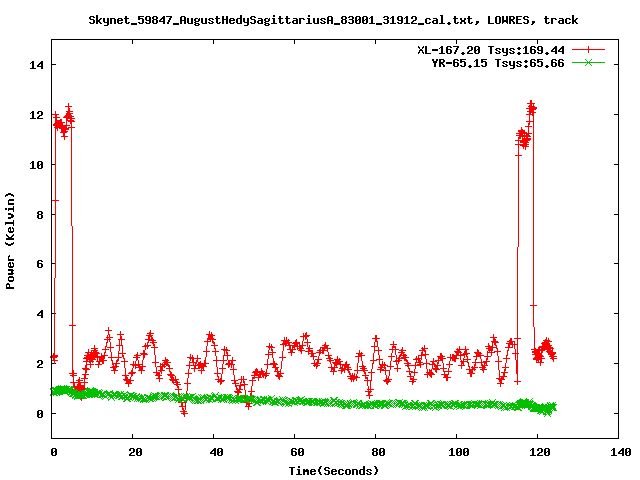Click the y-axis tick label 12

[36, 115]
